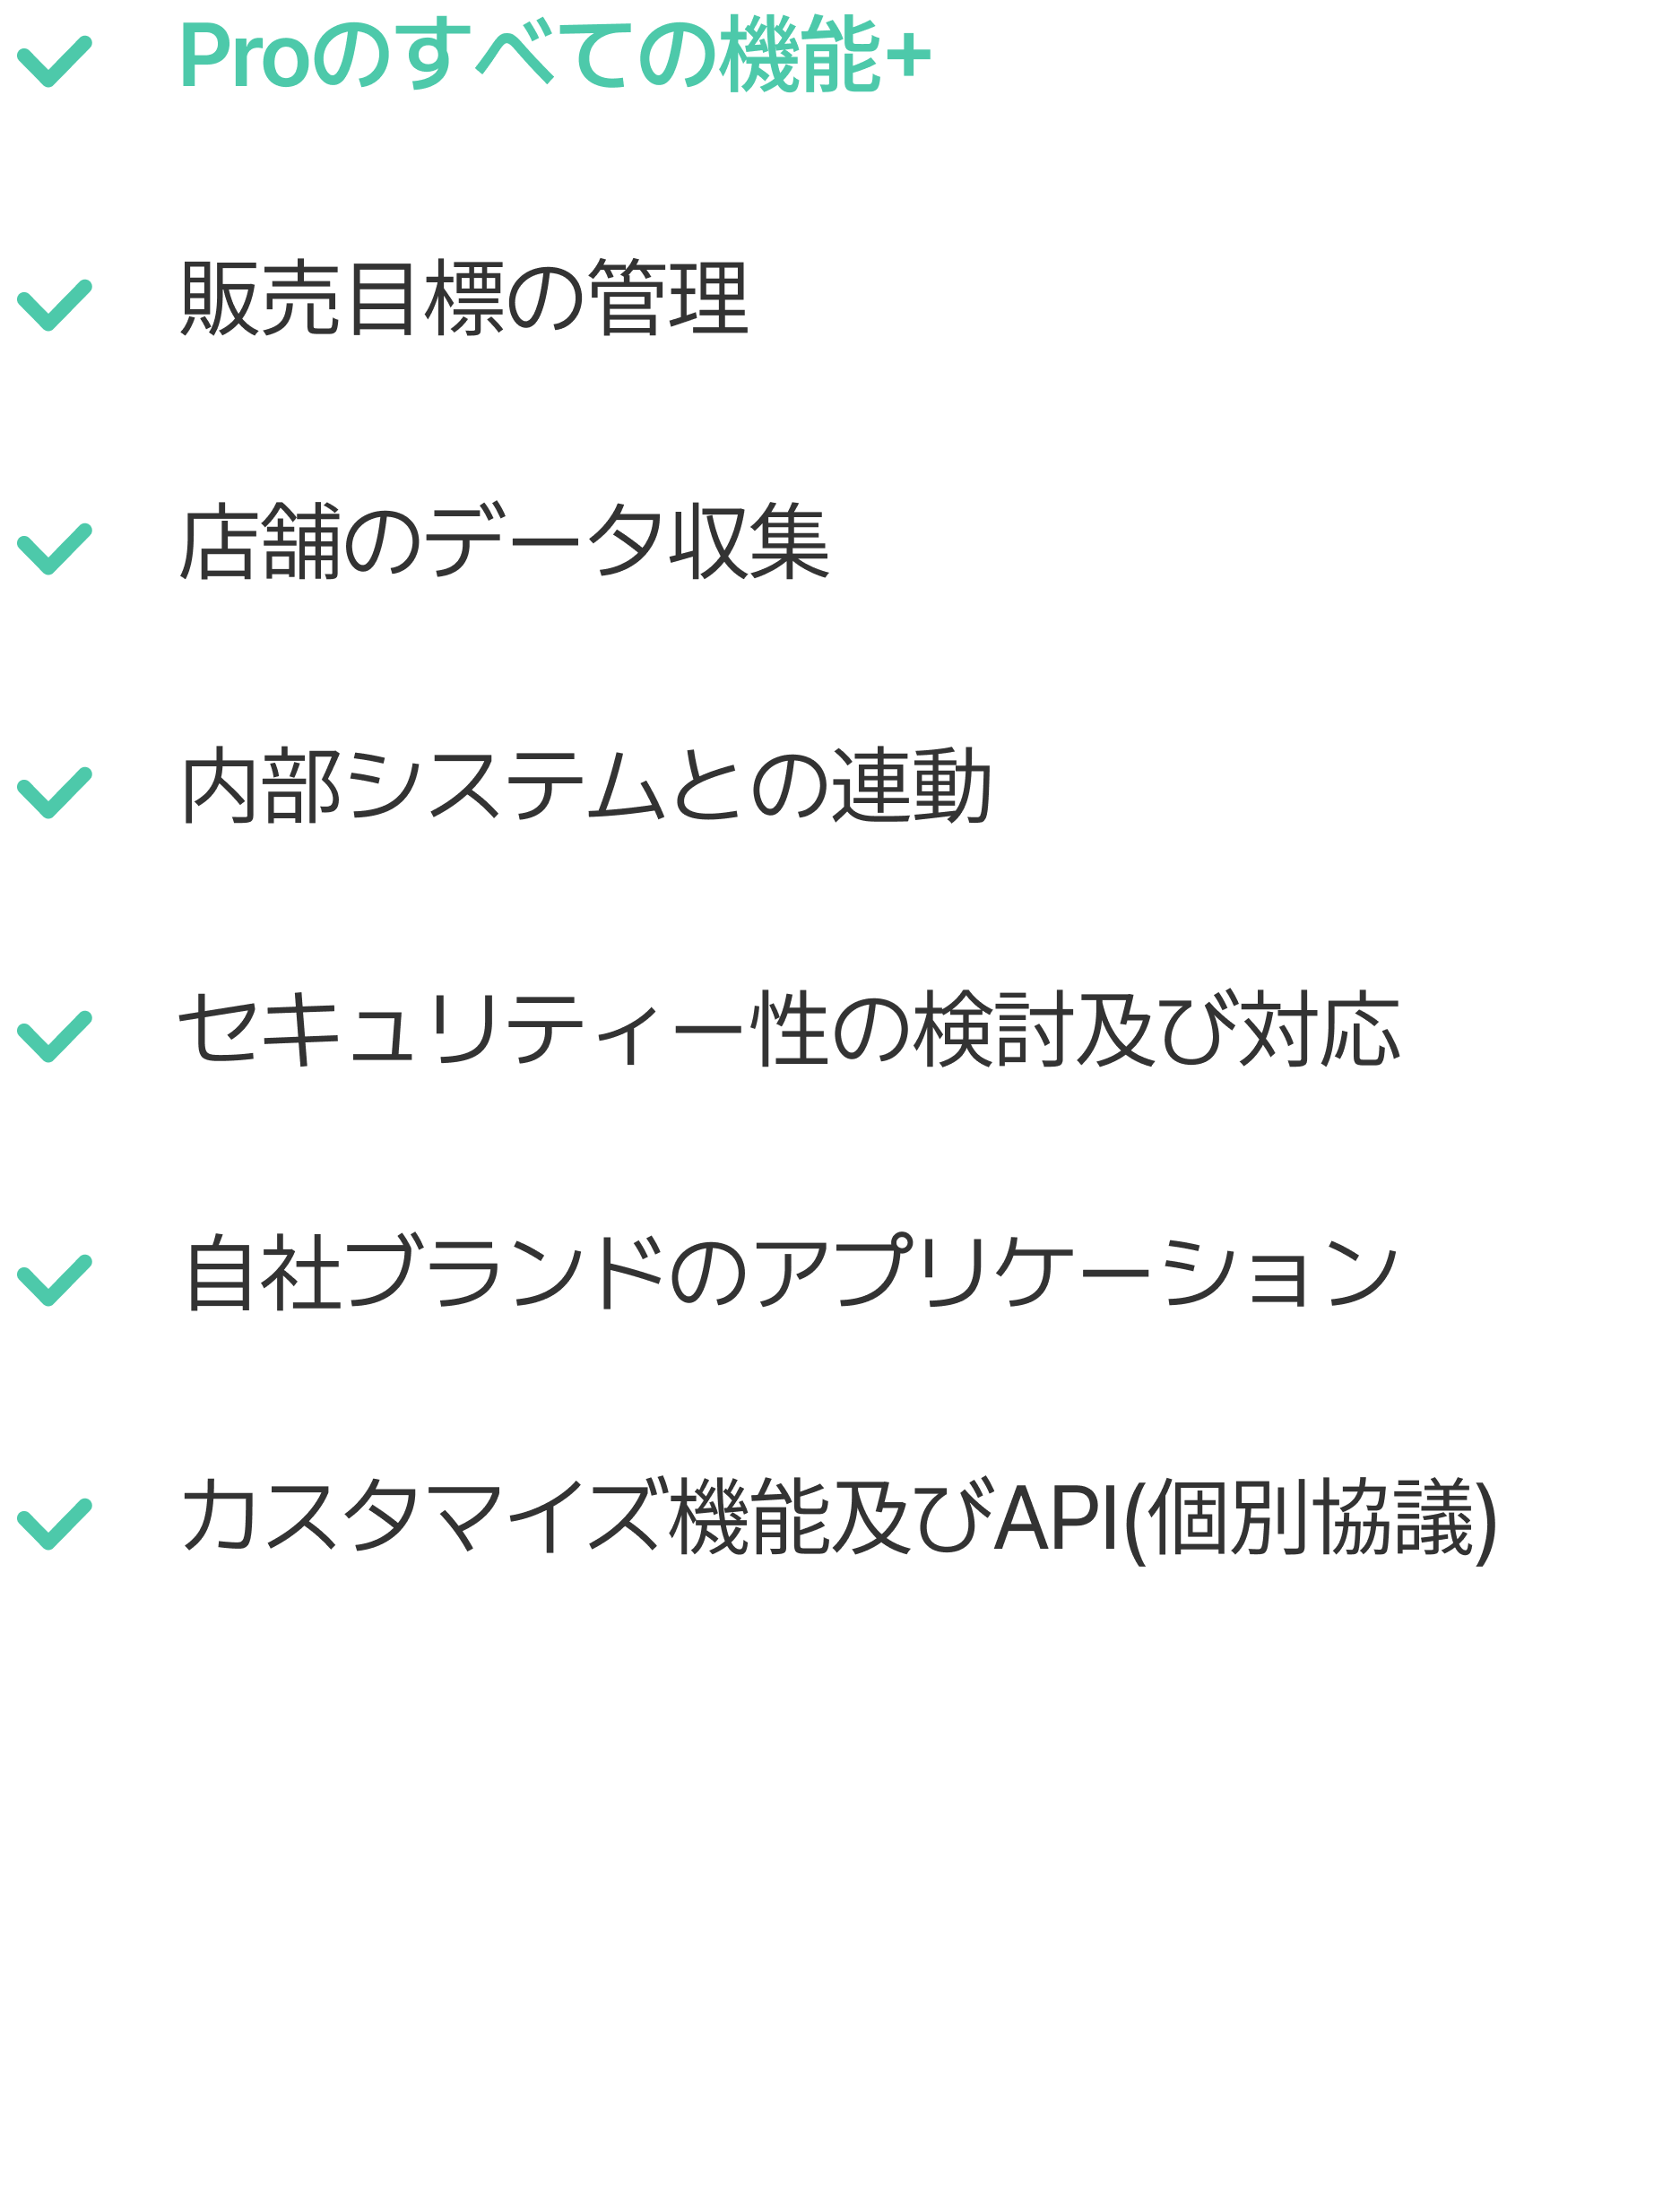Click the plus sign after 機能 in the heading
The image size is (1680, 2212).
pyautogui.click(x=909, y=56)
